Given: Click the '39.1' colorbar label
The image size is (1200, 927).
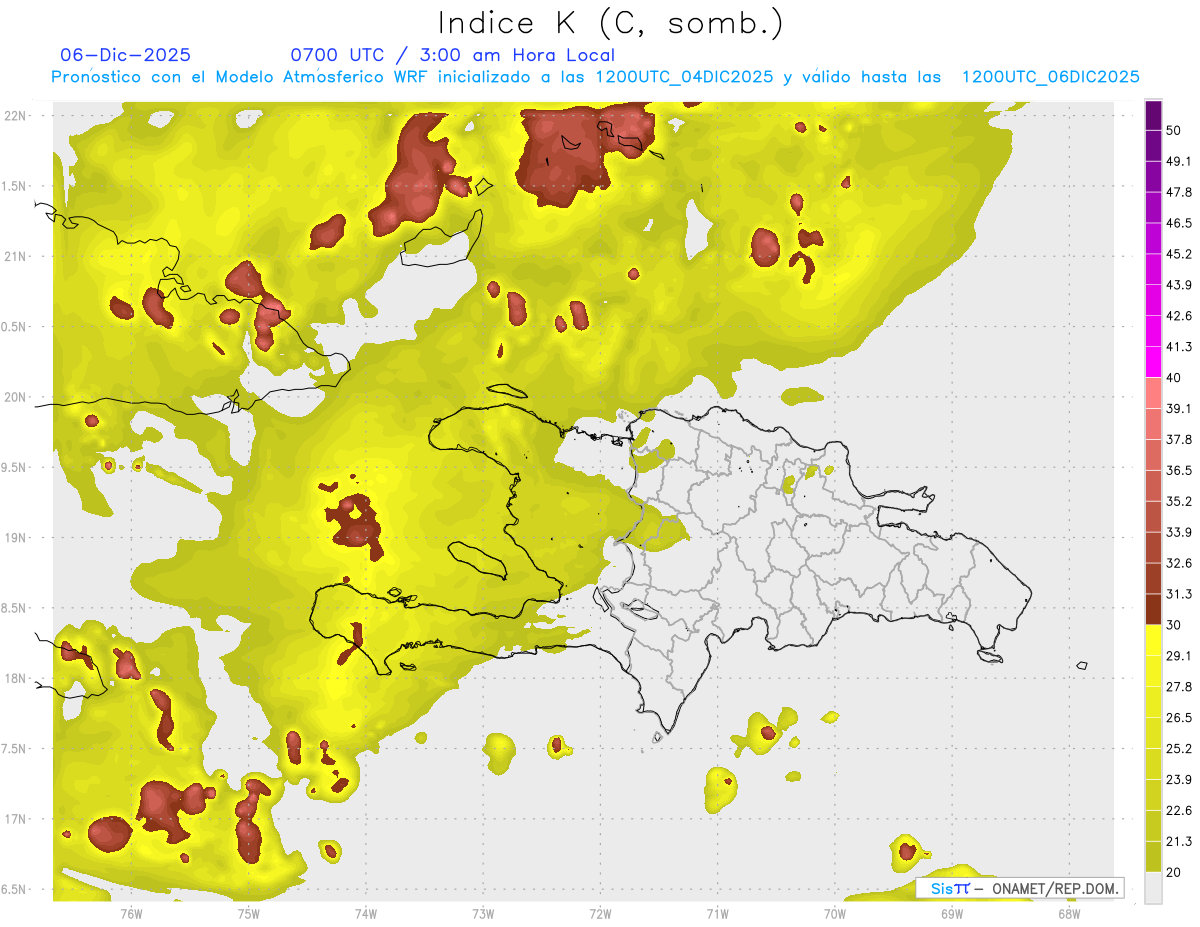Looking at the screenshot, I should [1179, 408].
